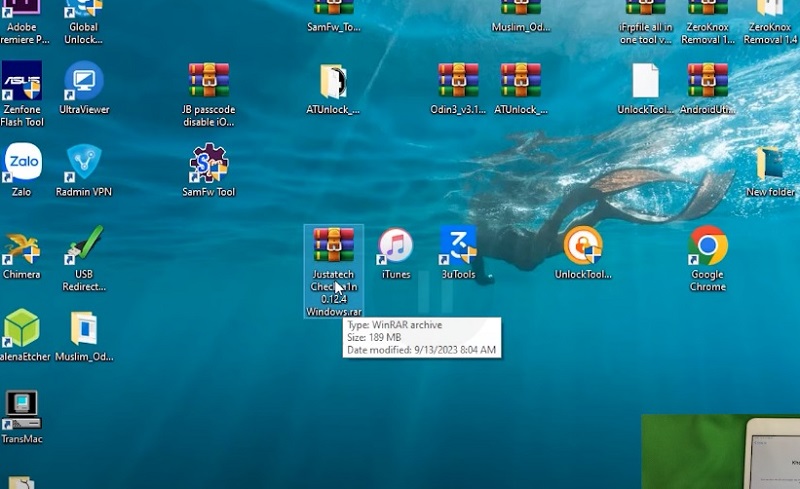Open the TransMac application icon
Viewport: 800px width, 489px height.
[22, 410]
